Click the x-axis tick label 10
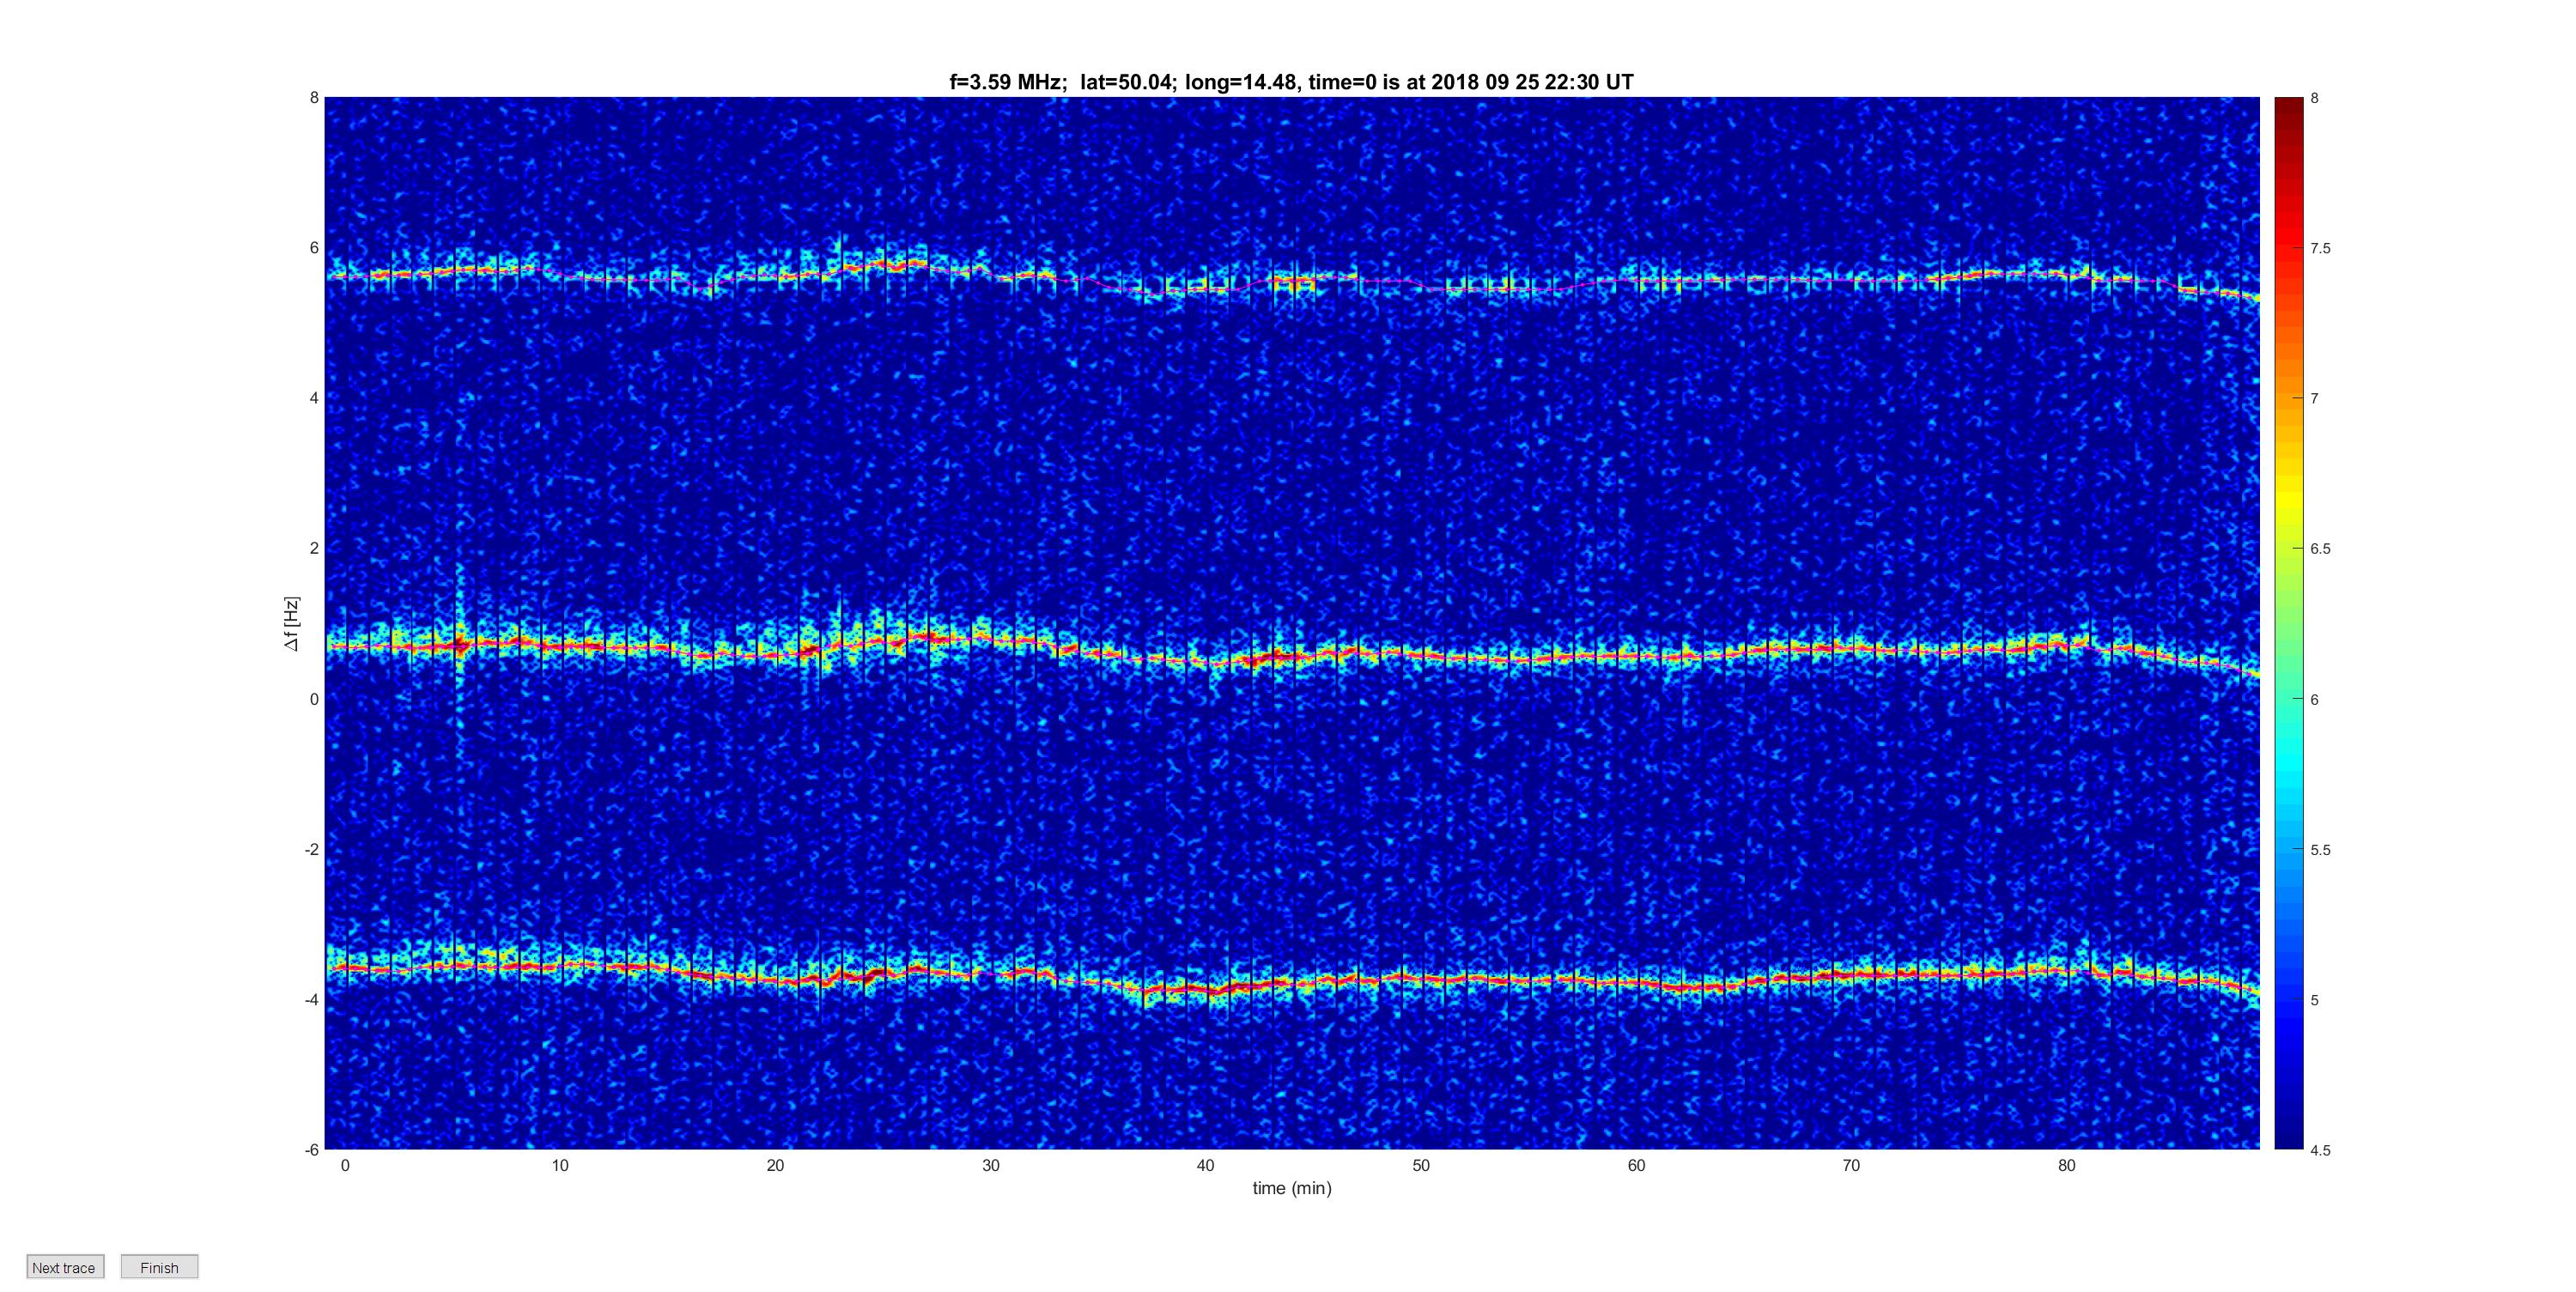The width and height of the screenshot is (2576, 1292). tap(560, 1165)
